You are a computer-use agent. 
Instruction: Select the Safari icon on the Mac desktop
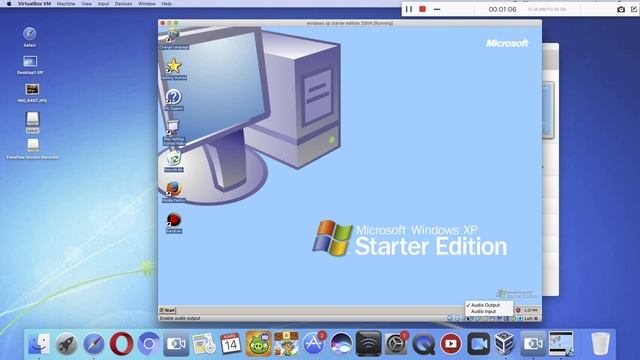[29, 37]
